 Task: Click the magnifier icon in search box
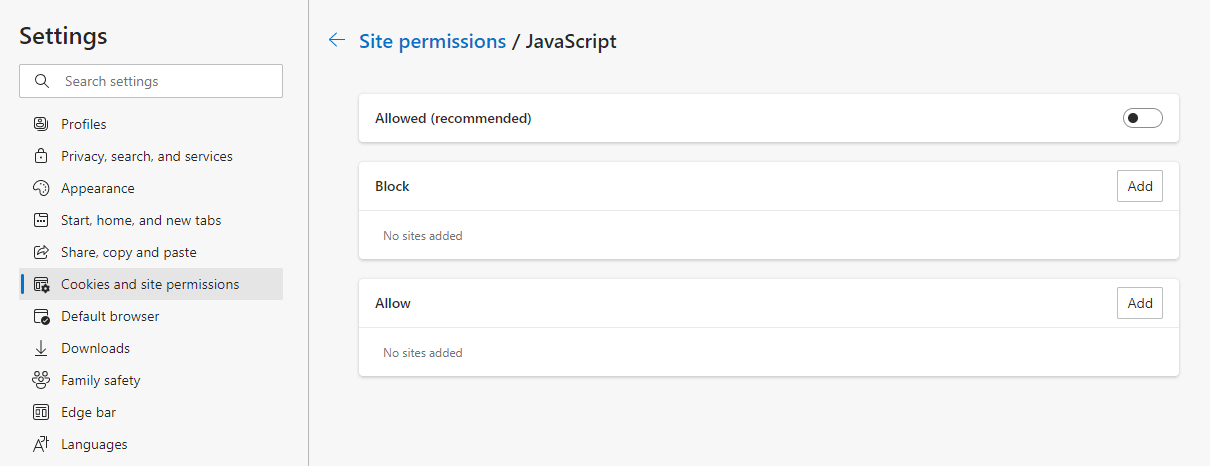coord(41,81)
